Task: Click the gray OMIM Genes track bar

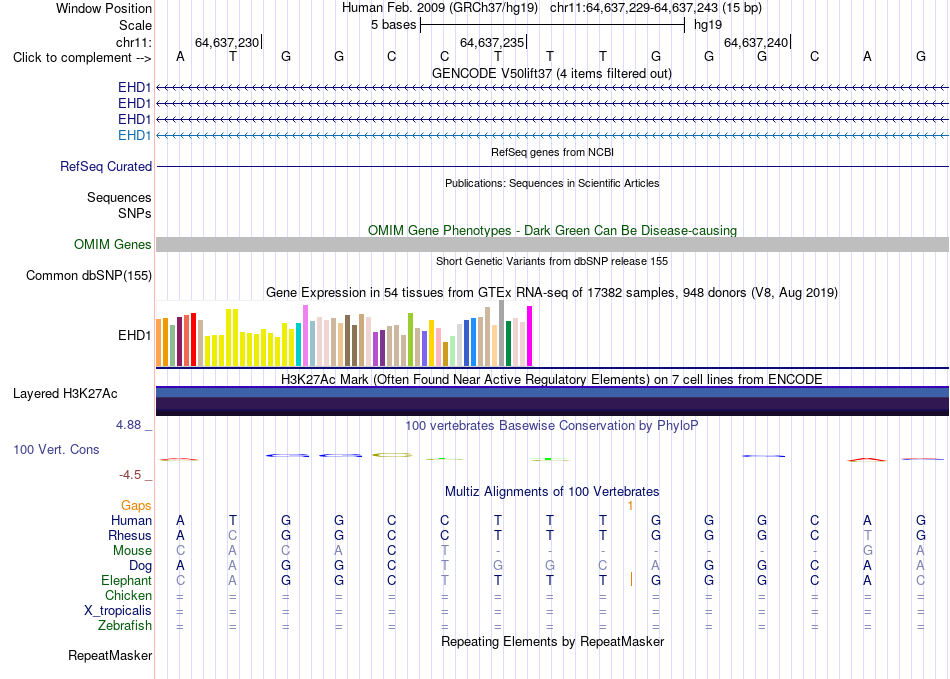Action: pos(553,245)
